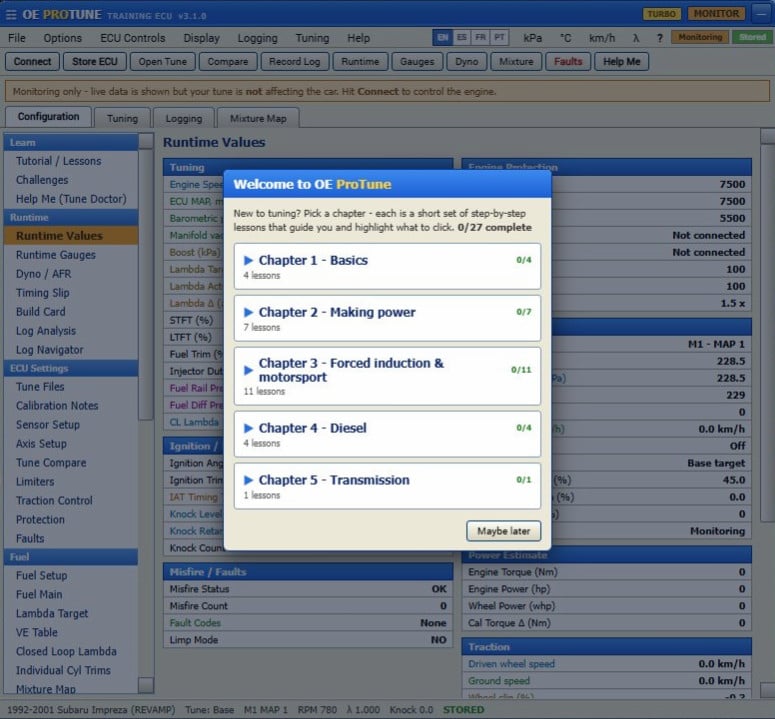Click the Store ECU toolbar button
The width and height of the screenshot is (775, 719).
coord(94,62)
